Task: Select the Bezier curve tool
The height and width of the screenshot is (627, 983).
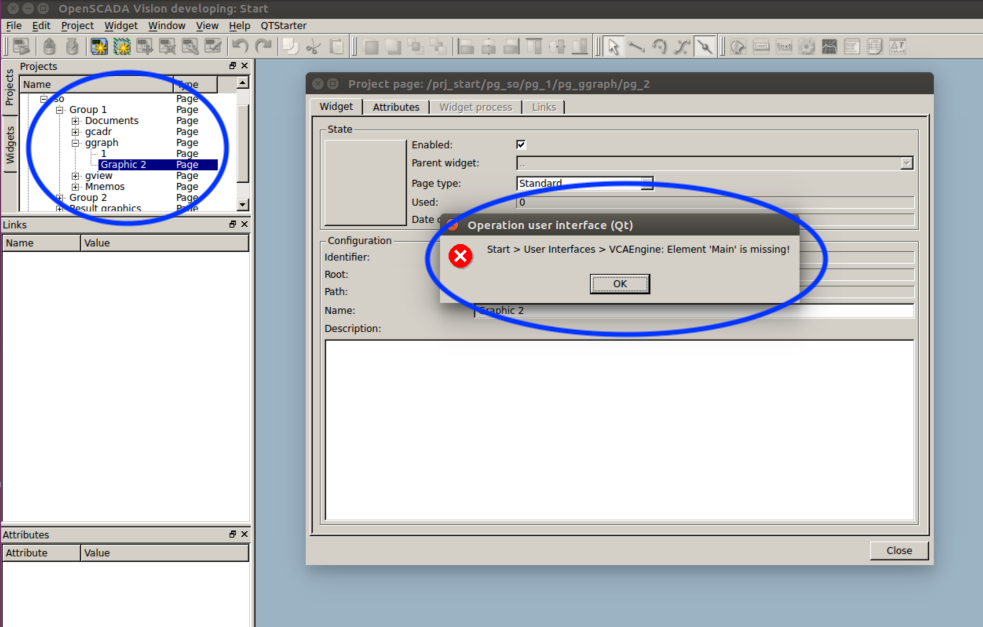Action: [682, 46]
